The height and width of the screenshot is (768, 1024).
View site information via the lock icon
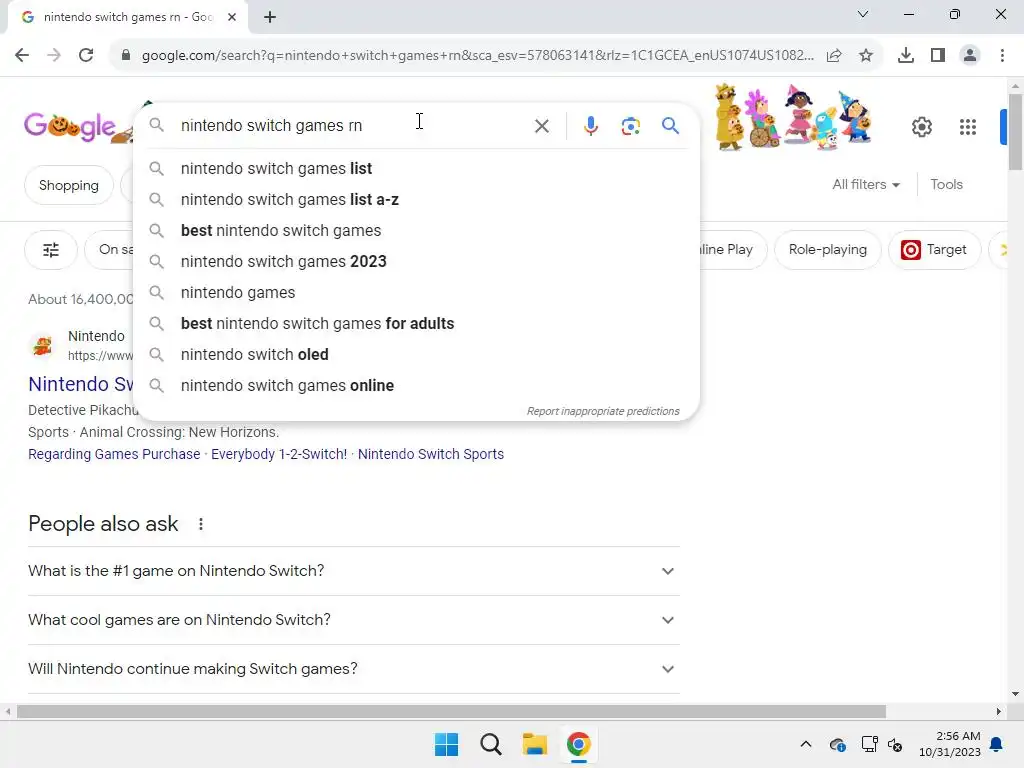coord(126,56)
